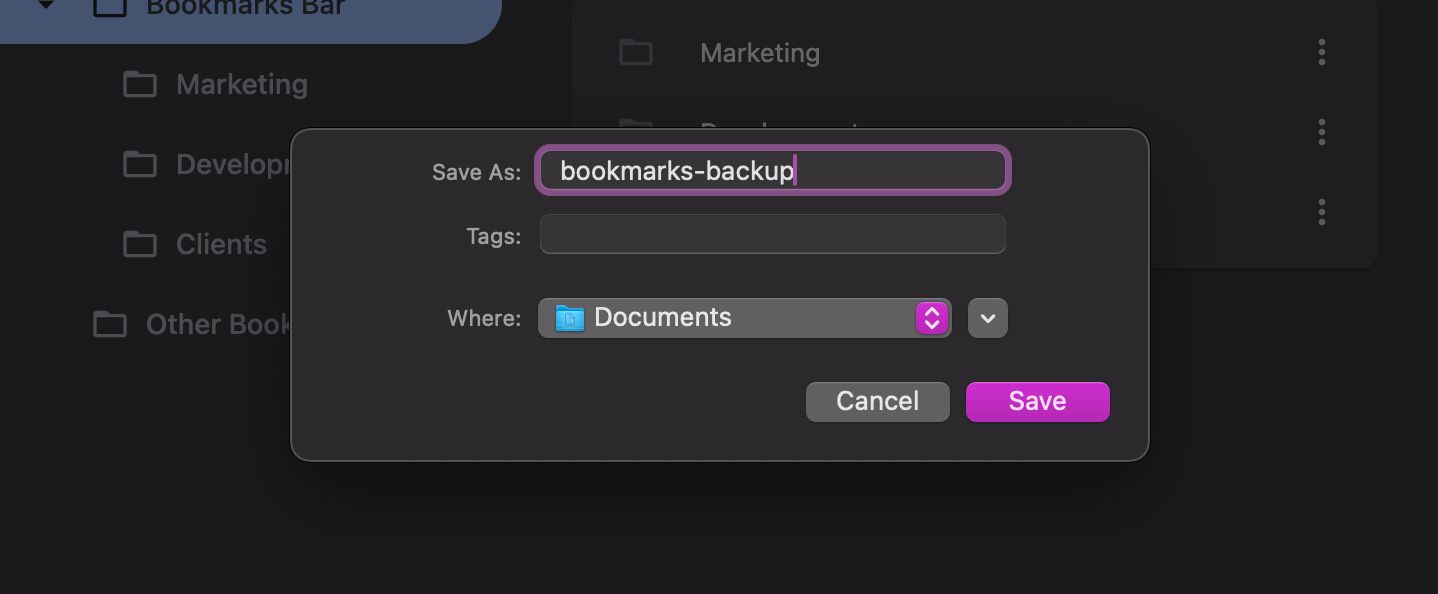Open more-actions menu for the third list row
Image resolution: width=1438 pixels, height=594 pixels.
pos(1322,212)
